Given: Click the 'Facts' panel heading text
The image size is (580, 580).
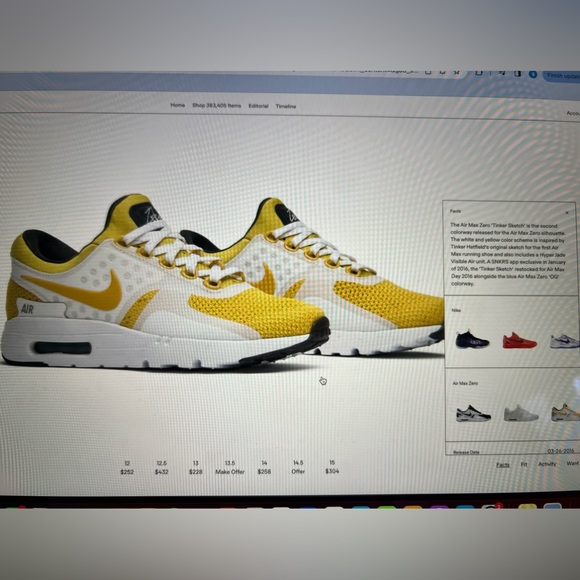Looking at the screenshot, I should tap(455, 211).
